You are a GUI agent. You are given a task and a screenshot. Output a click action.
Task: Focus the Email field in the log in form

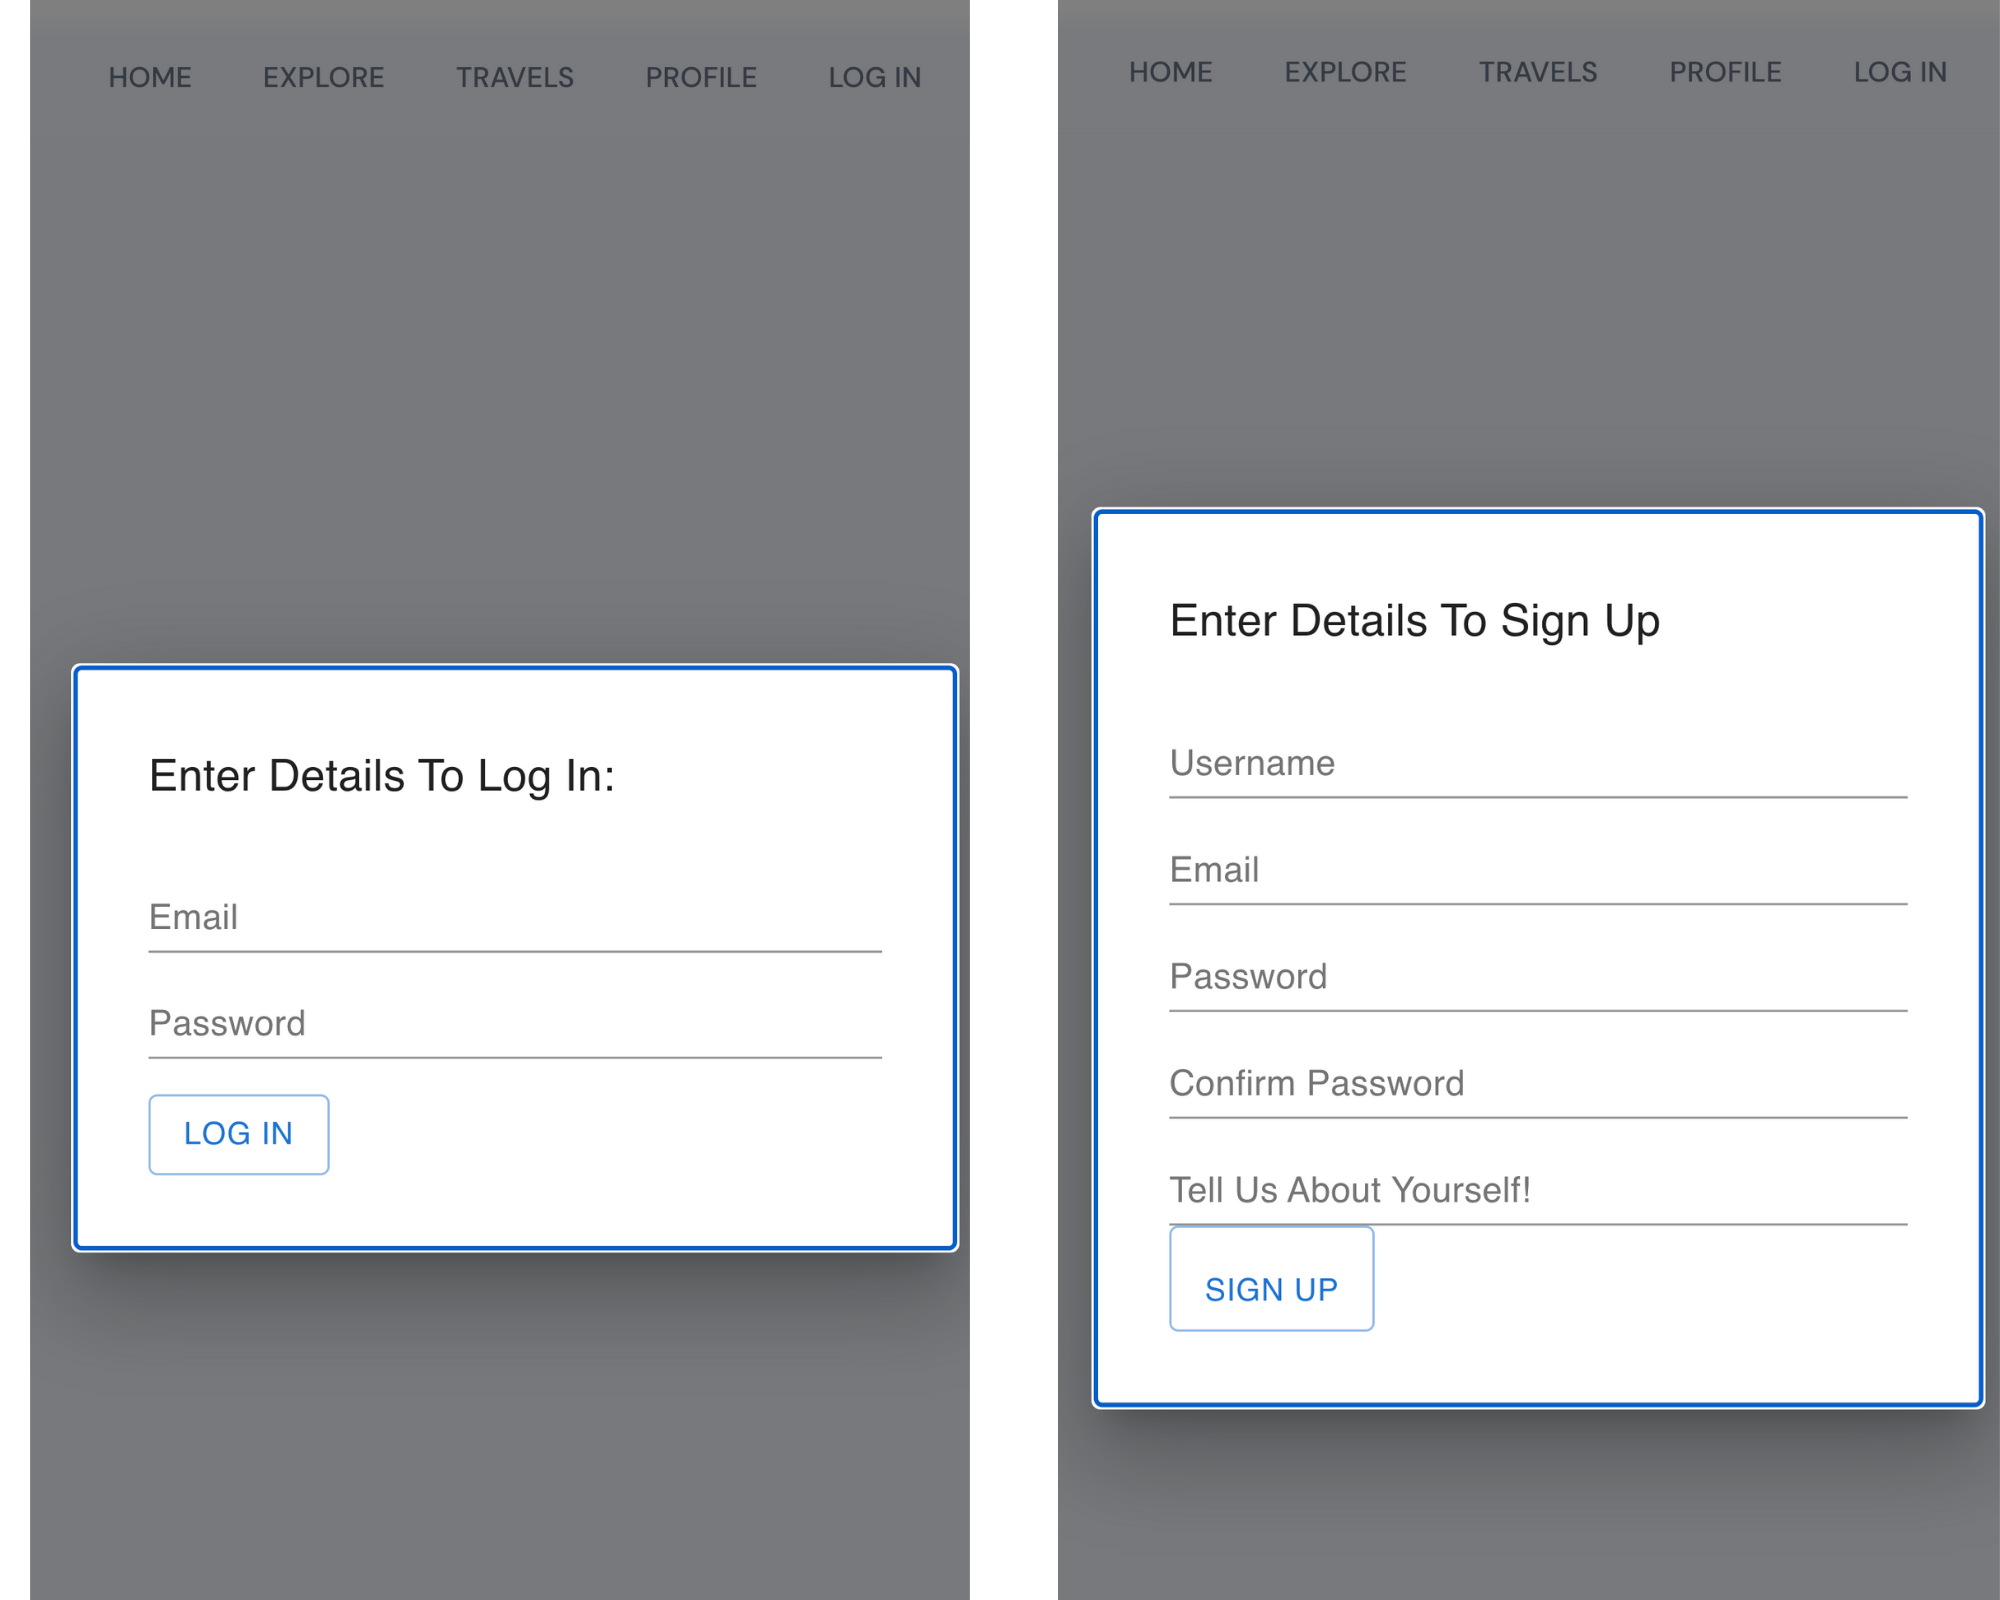coord(514,918)
